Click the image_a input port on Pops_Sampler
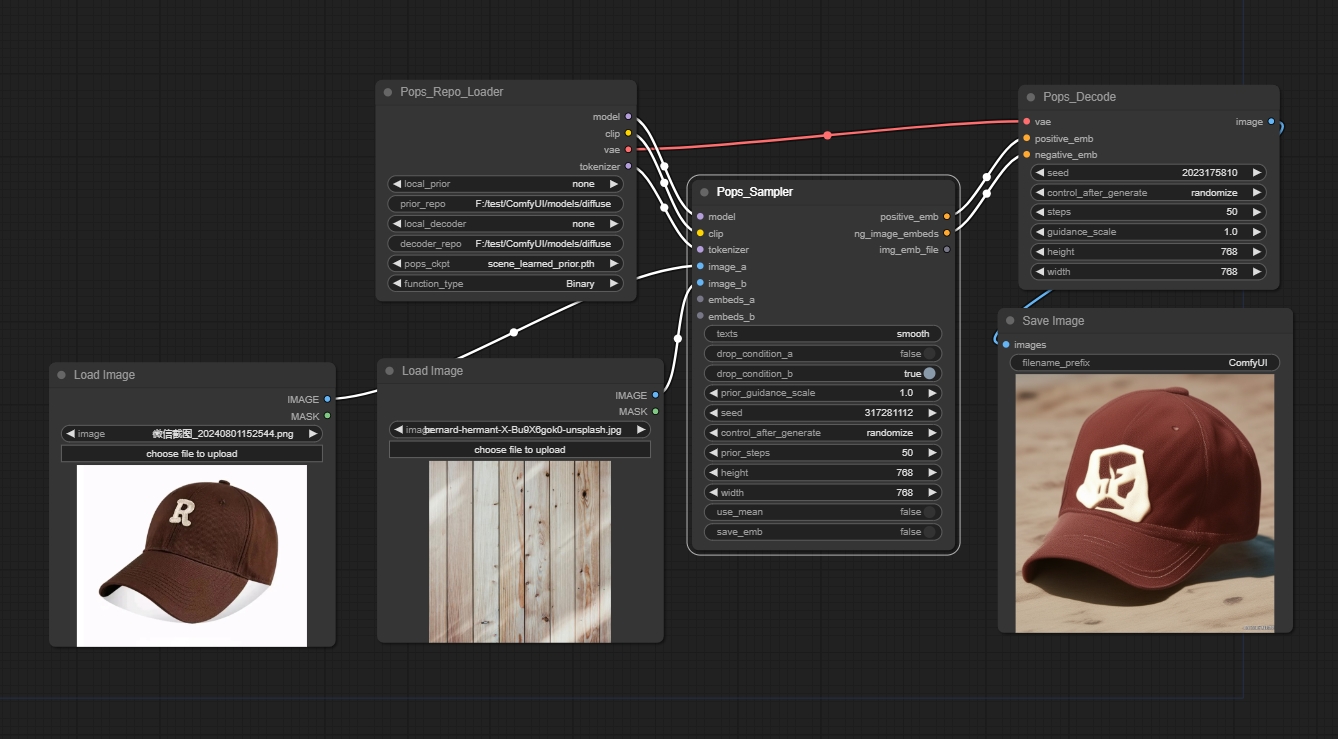Image resolution: width=1338 pixels, height=739 pixels. (700, 266)
